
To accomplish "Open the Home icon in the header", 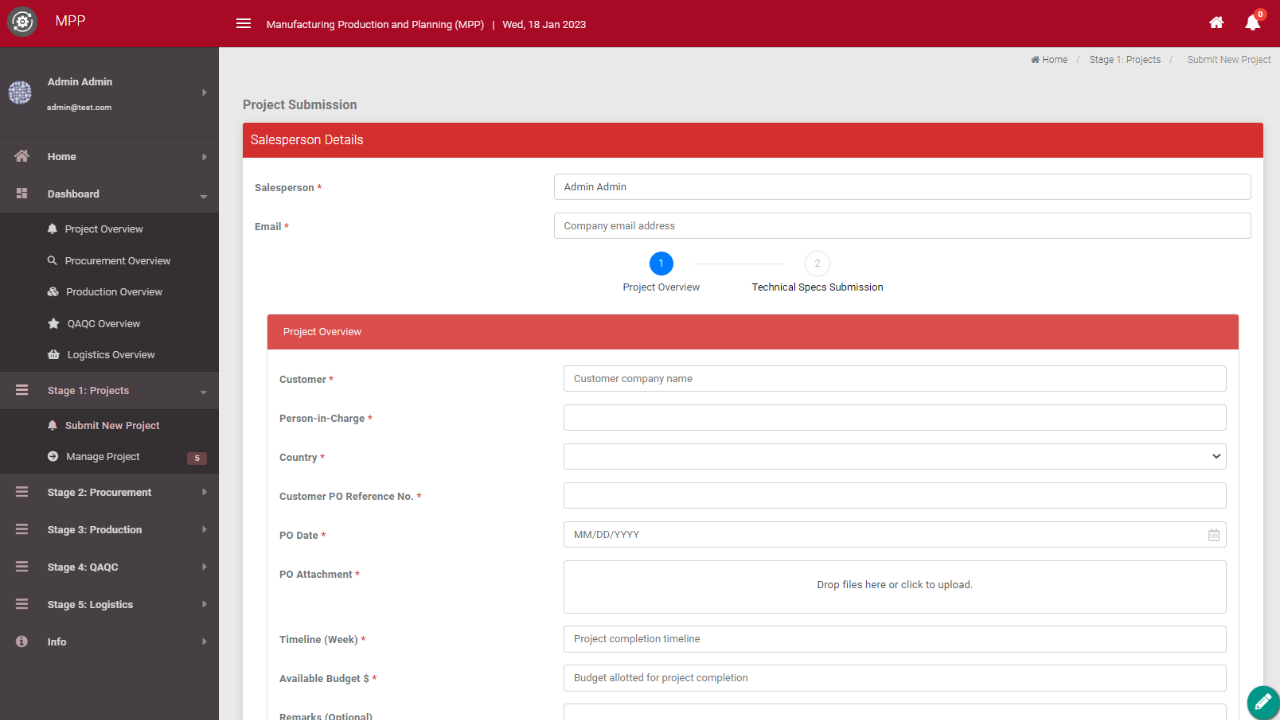I will pos(1216,22).
